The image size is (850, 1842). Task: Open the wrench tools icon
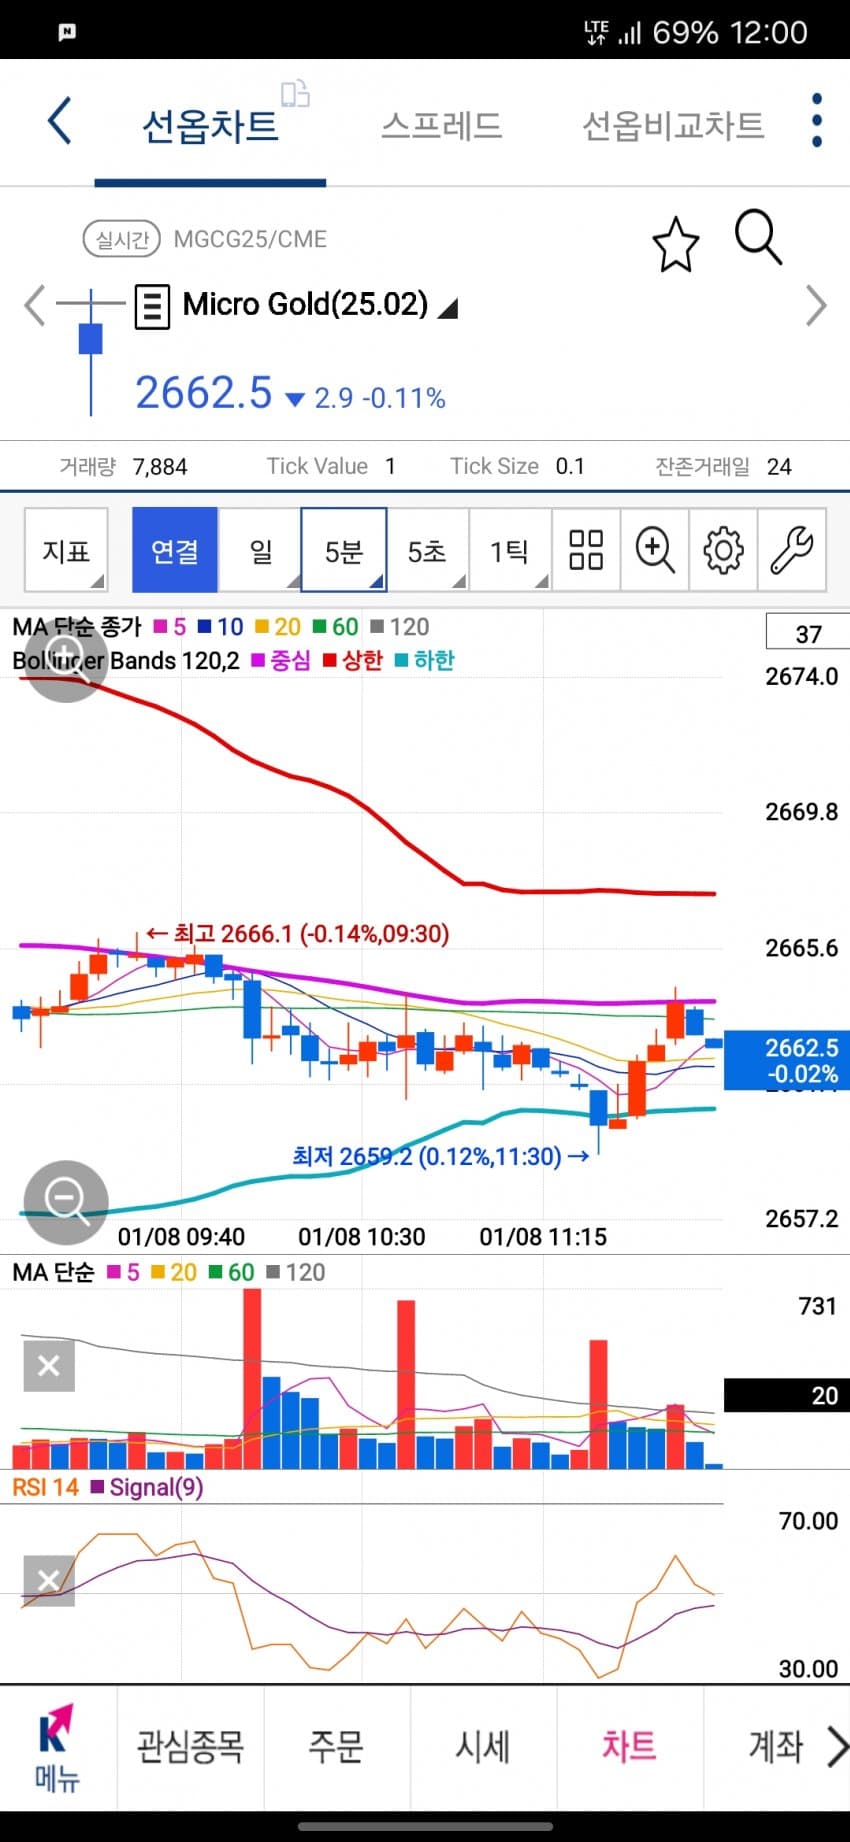pos(792,550)
